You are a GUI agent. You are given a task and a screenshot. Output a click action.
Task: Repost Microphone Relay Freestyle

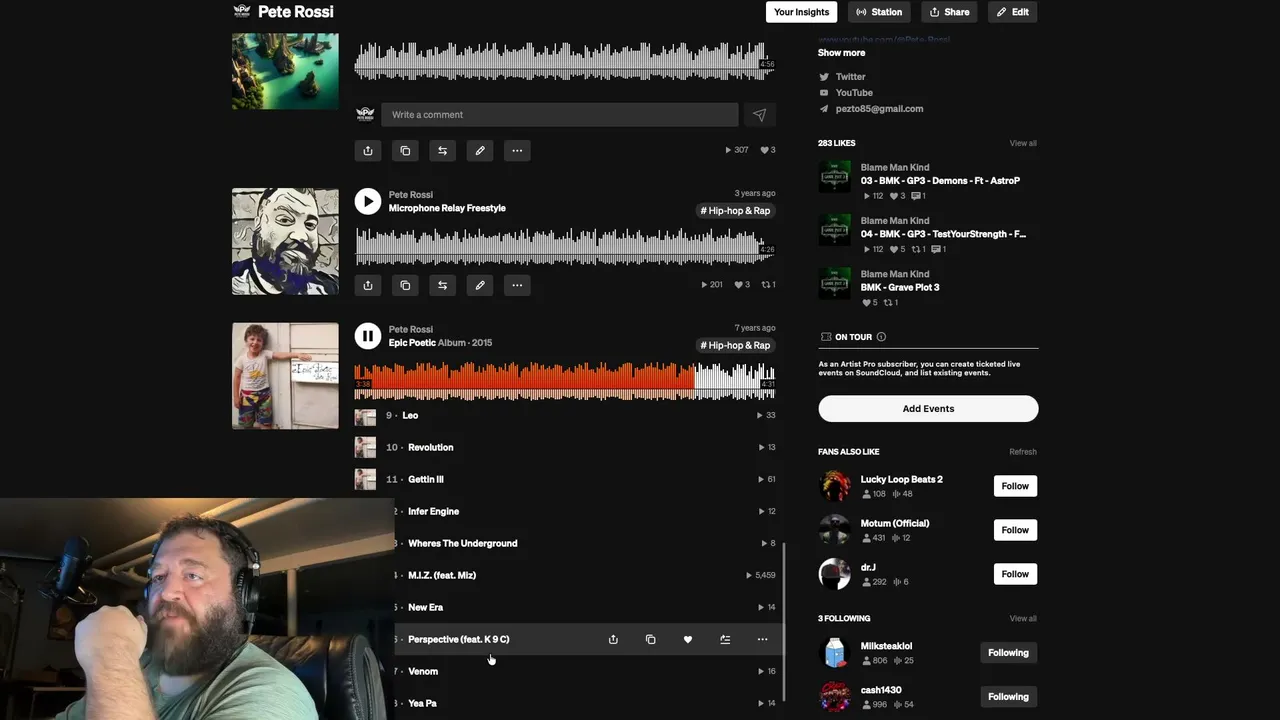click(442, 285)
